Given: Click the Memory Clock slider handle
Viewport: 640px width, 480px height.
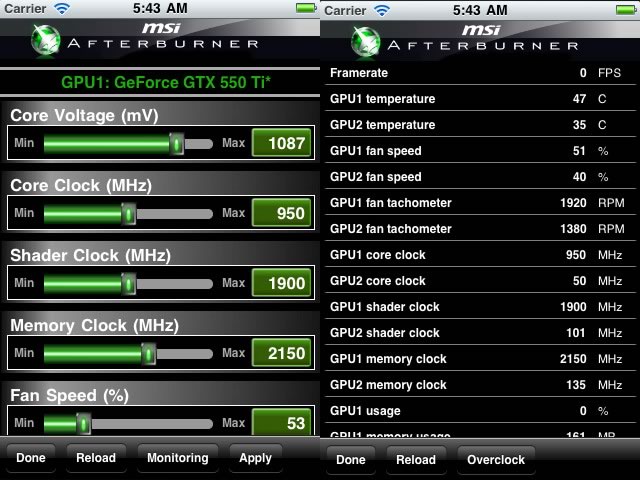Looking at the screenshot, I should click(148, 353).
